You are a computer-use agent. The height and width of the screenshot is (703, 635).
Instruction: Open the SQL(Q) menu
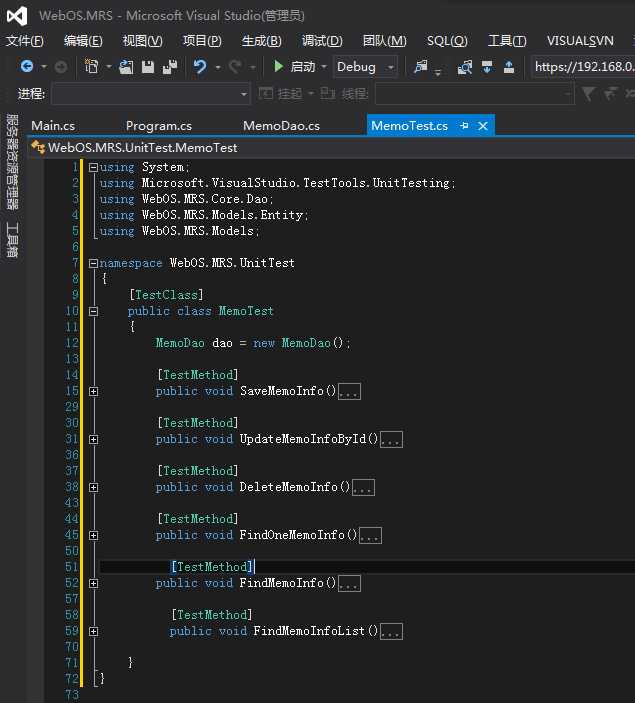coord(447,41)
